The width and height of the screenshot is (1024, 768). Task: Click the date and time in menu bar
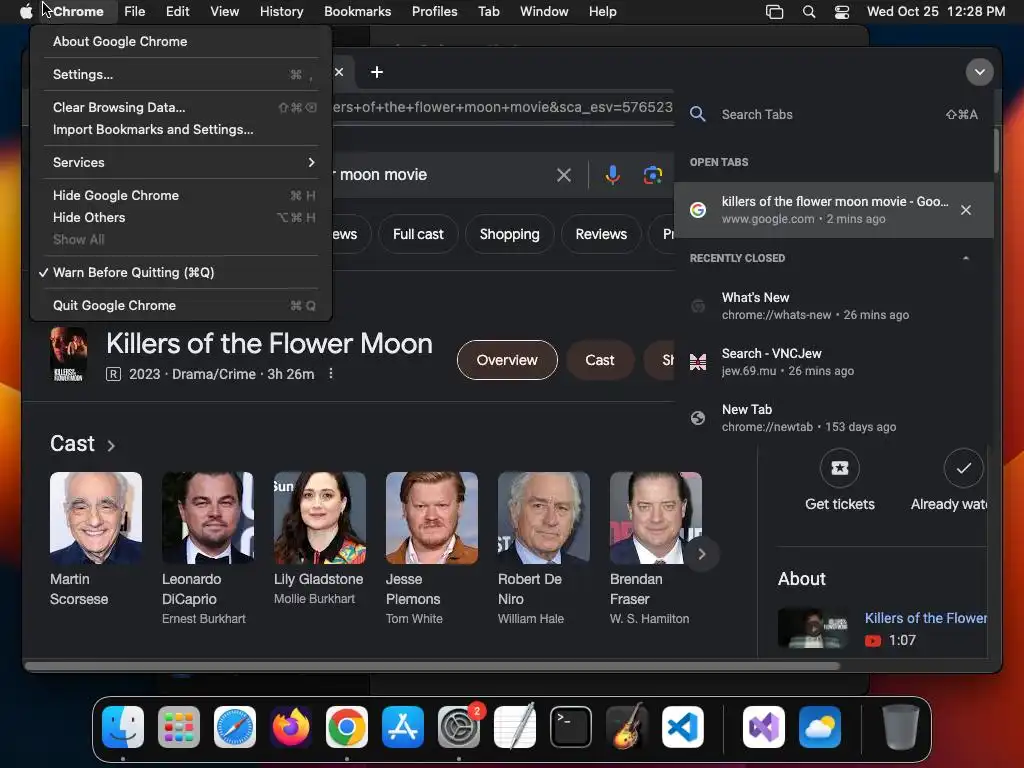pos(936,11)
